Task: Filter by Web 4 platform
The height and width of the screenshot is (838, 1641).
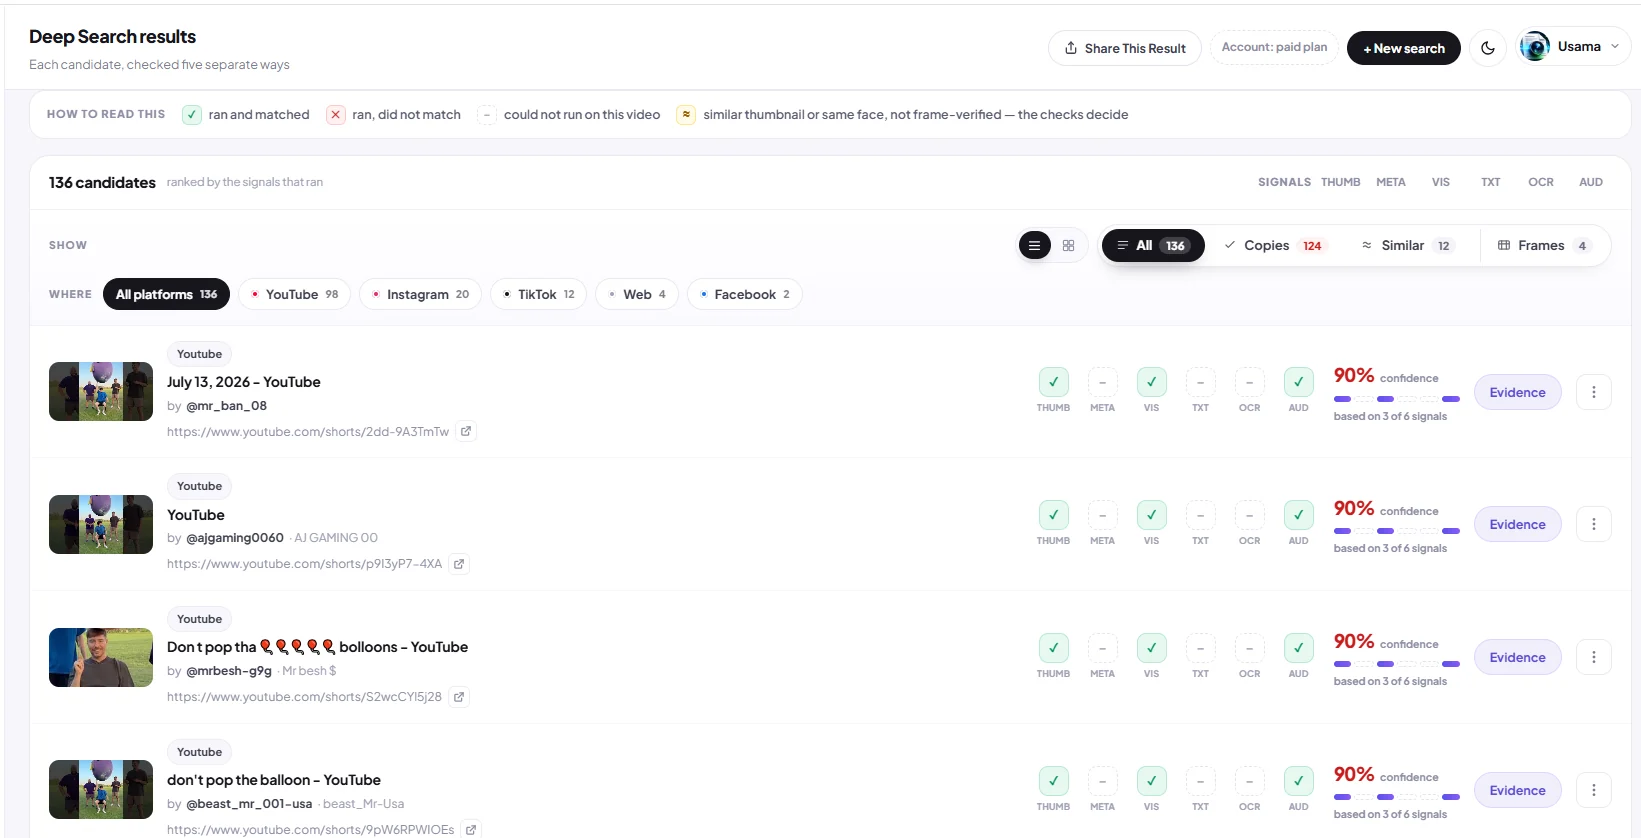Action: (x=637, y=294)
